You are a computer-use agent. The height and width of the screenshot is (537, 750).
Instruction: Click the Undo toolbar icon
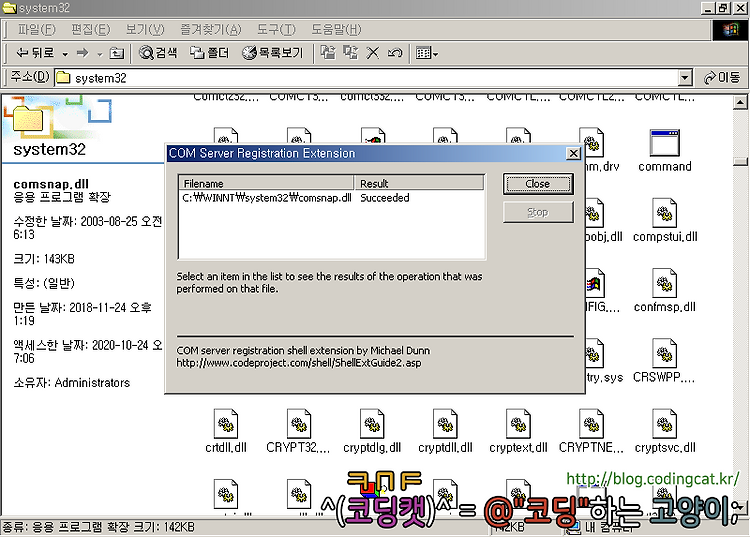pos(394,53)
